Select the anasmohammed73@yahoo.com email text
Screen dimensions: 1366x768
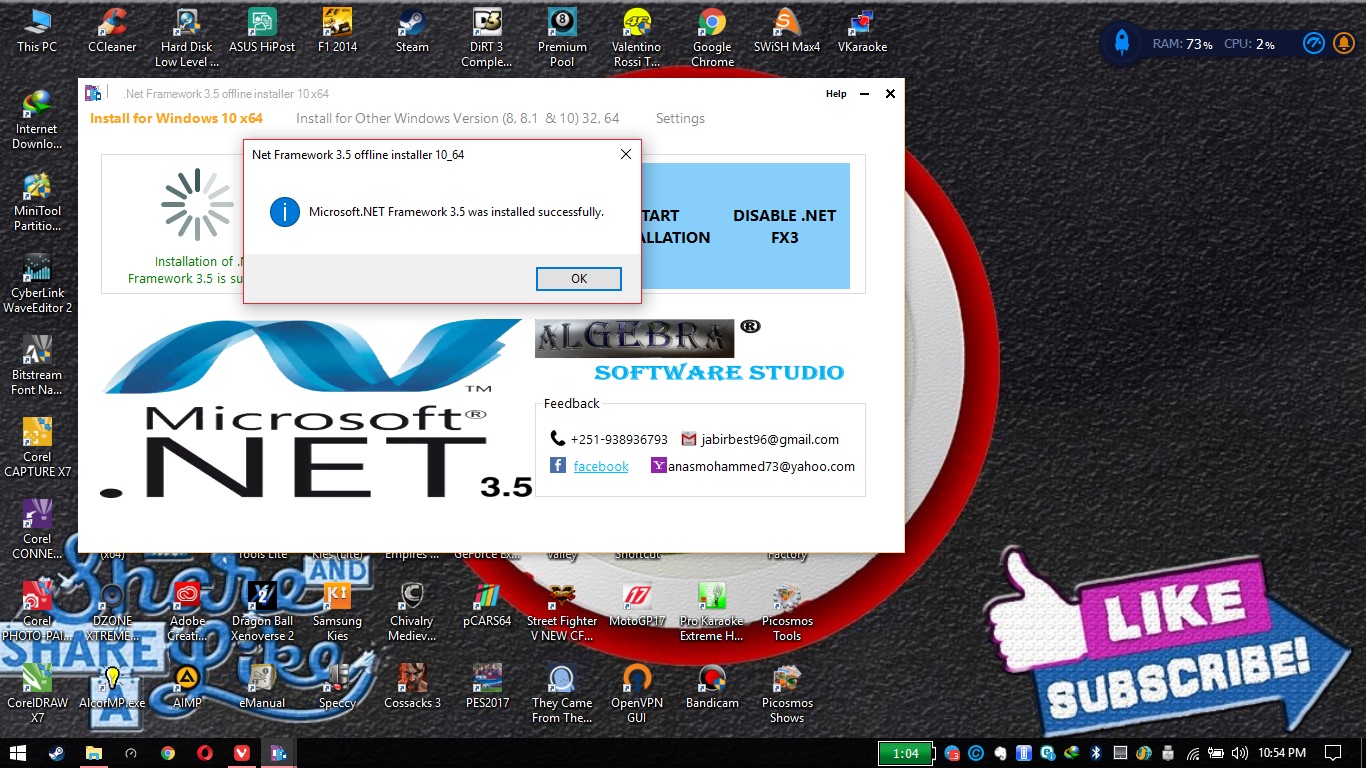[x=762, y=466]
